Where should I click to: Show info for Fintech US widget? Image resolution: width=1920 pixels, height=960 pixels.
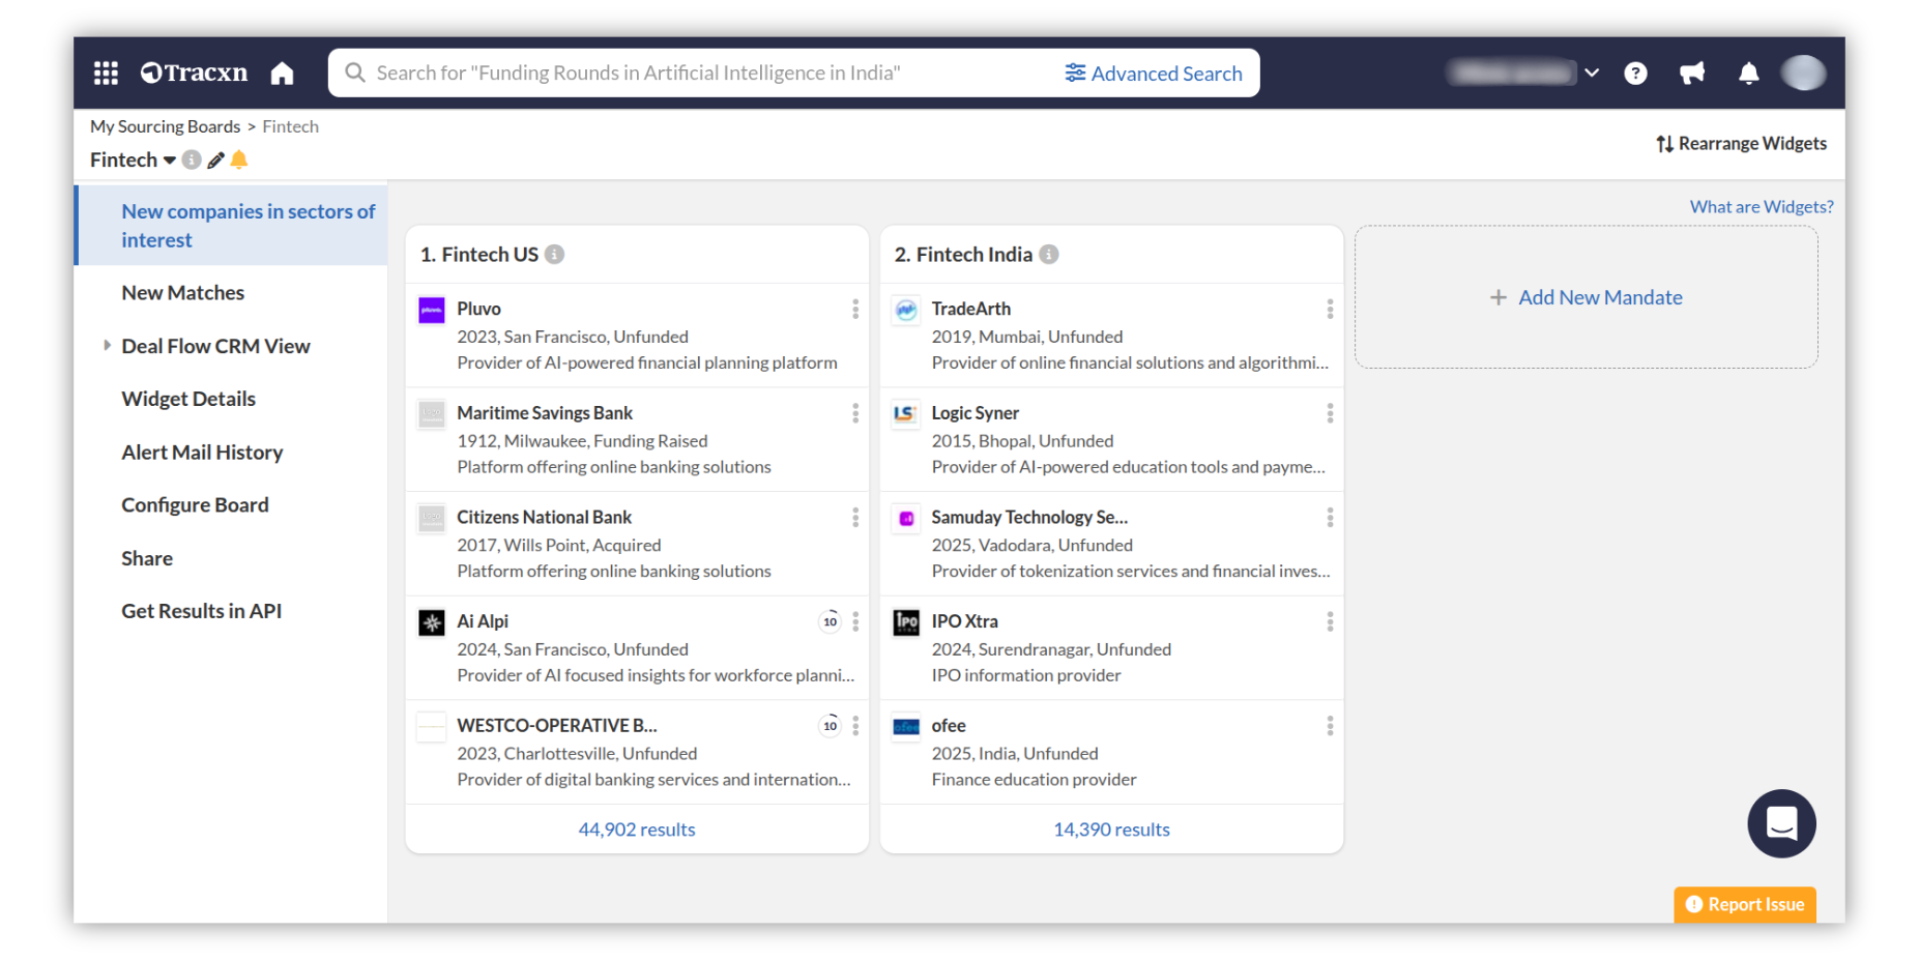coord(555,254)
